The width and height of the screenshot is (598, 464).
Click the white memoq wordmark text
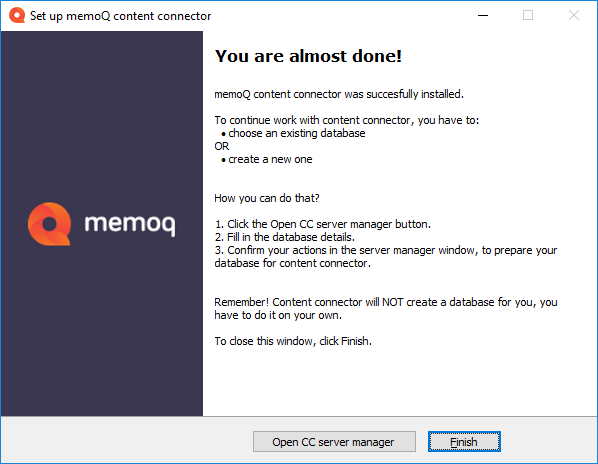(x=130, y=224)
